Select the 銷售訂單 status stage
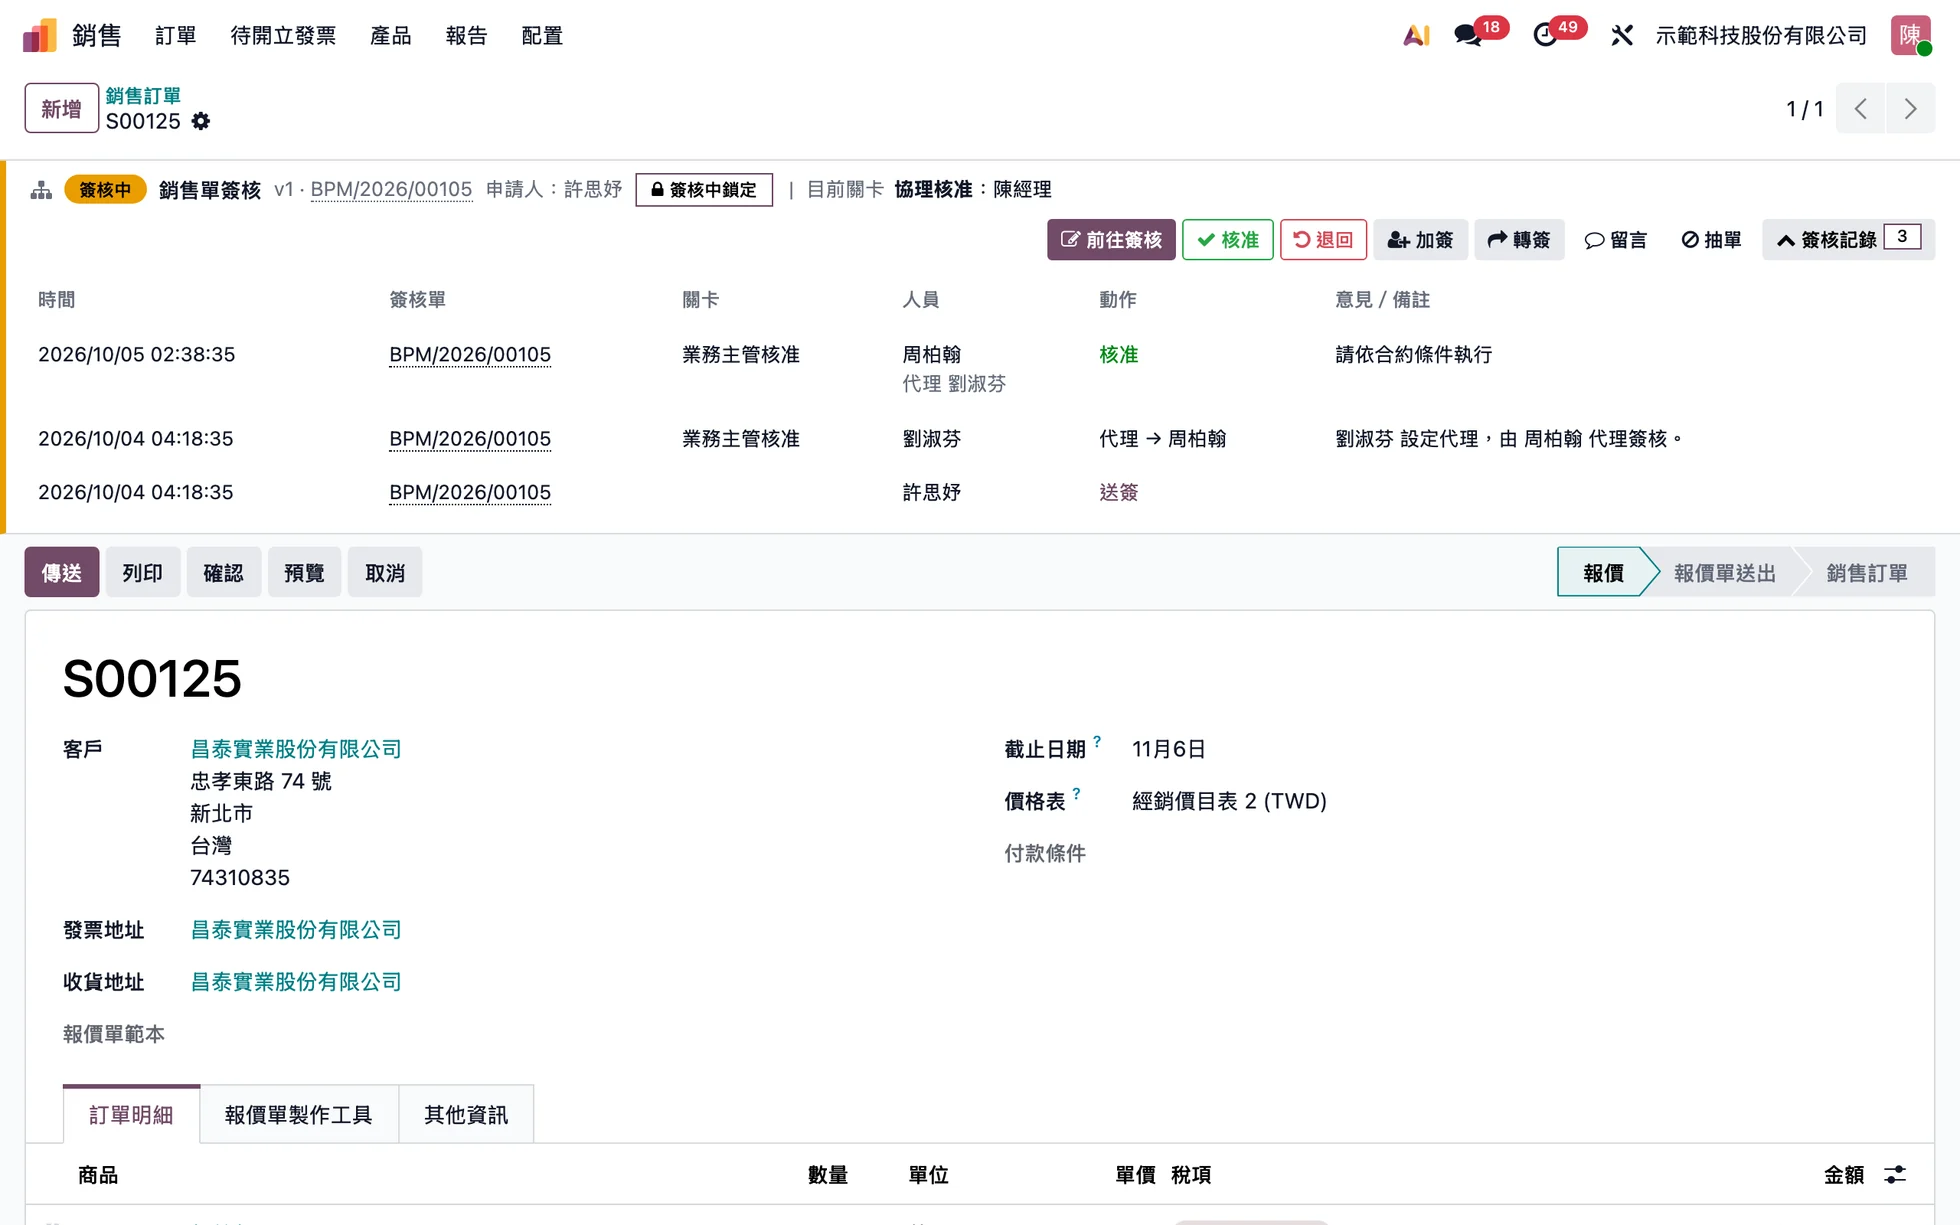1960x1225 pixels. [1867, 572]
